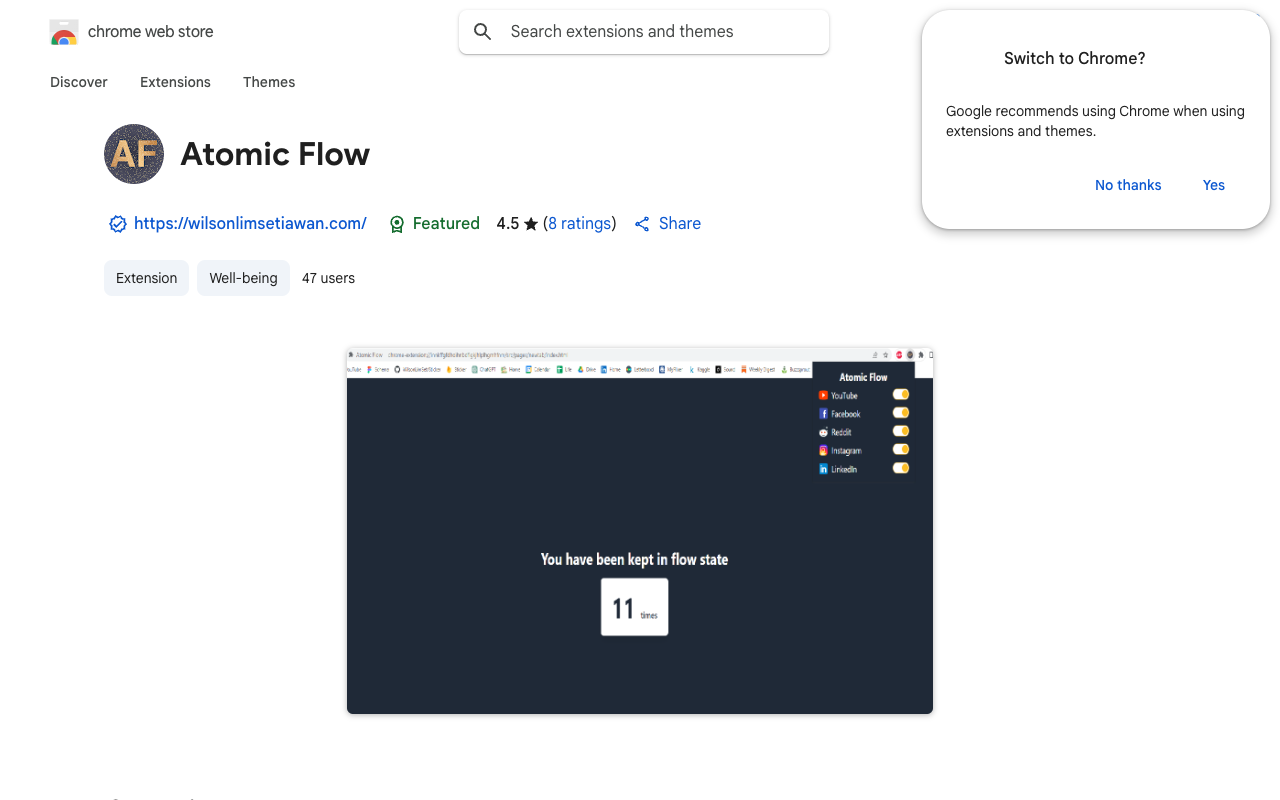Click the rating star icon next to 4.5
This screenshot has height=800, width=1280.
point(531,224)
